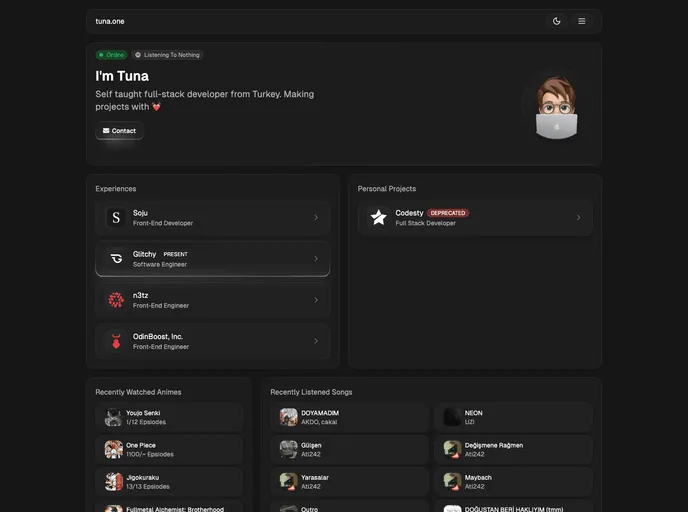Open the hamburger menu icon
688x512 pixels.
tap(581, 21)
